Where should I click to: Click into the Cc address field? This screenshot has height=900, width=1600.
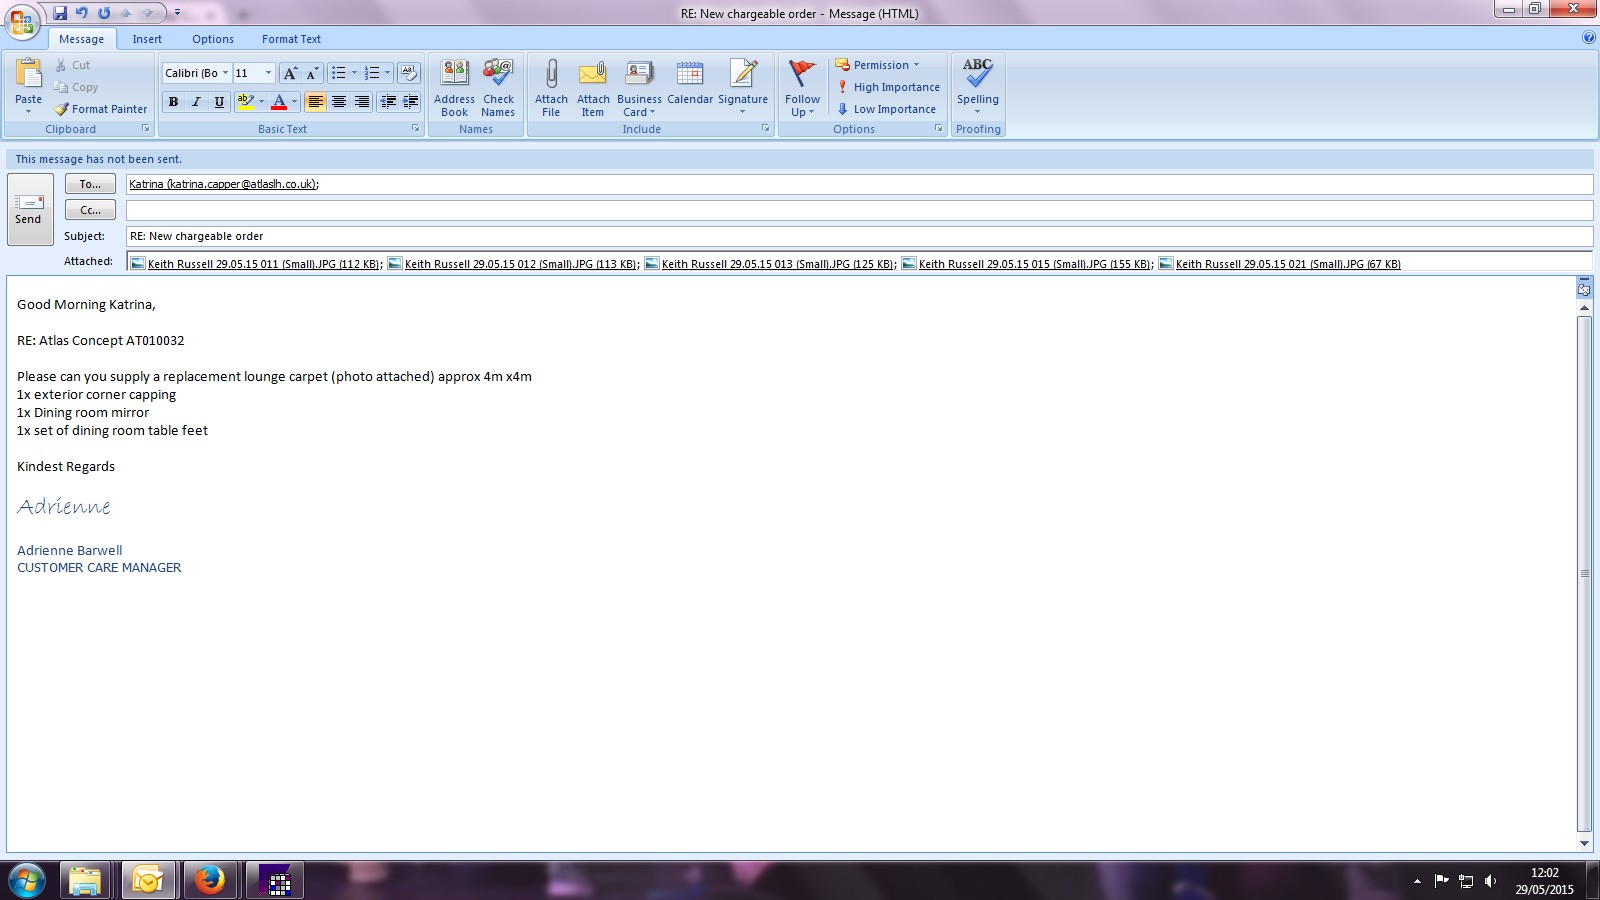(x=858, y=210)
